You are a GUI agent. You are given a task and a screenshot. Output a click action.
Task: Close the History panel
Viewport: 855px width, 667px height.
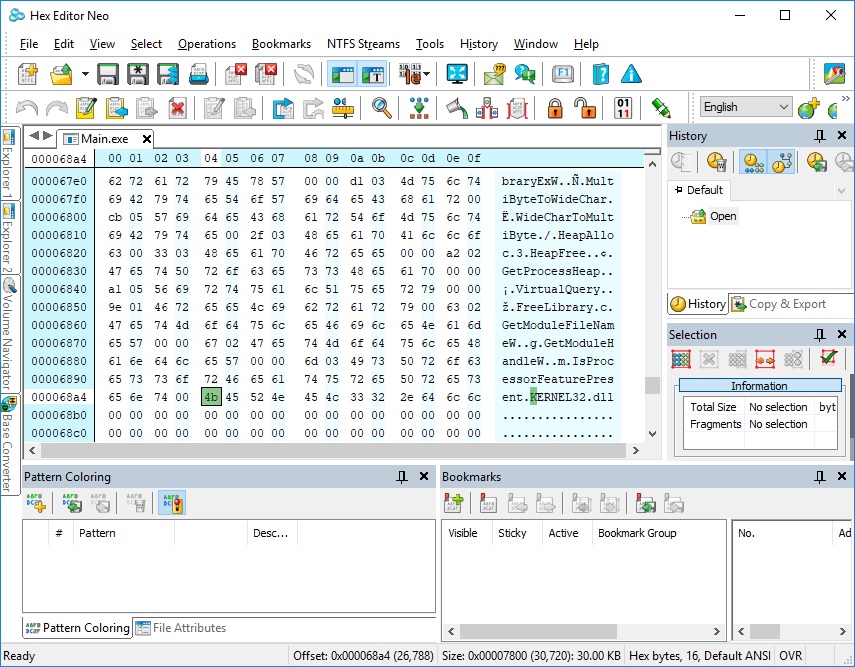(842, 135)
